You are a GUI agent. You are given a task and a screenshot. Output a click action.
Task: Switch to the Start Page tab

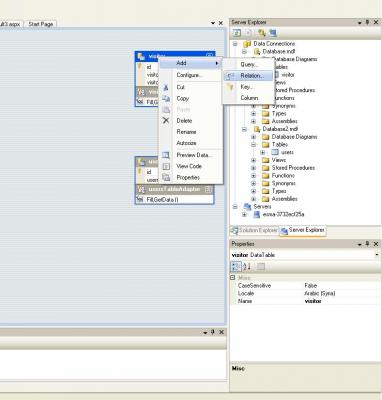[x=41, y=24]
